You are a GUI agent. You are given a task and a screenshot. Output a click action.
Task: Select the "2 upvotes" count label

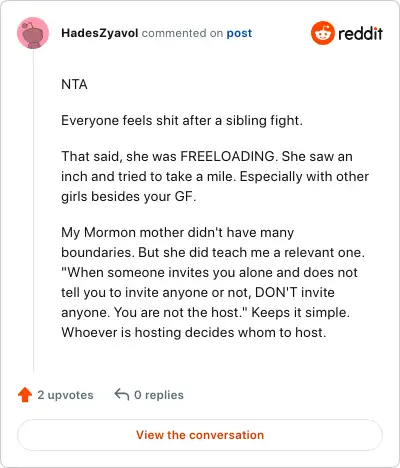[65, 395]
